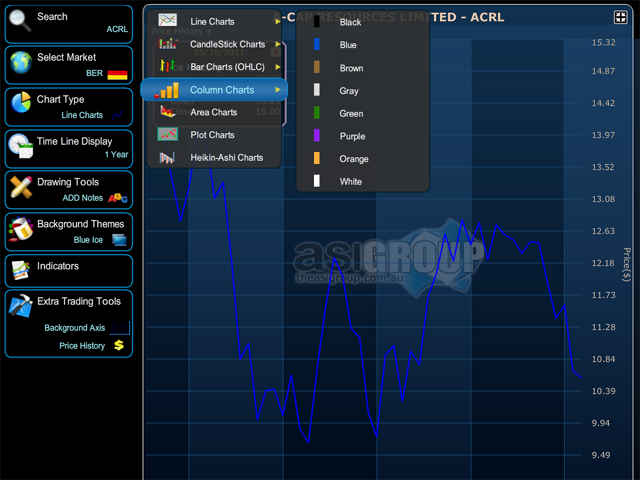640x480 pixels.
Task: Select Plot Charts menu entry
Action: click(x=214, y=135)
